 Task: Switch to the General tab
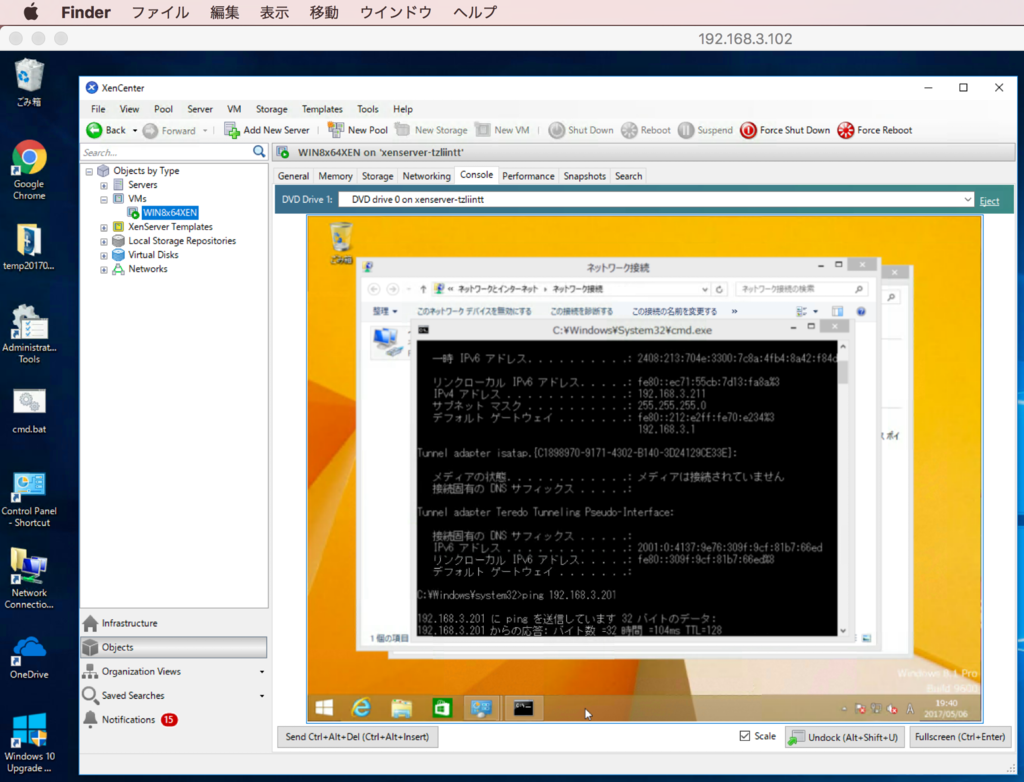point(293,176)
